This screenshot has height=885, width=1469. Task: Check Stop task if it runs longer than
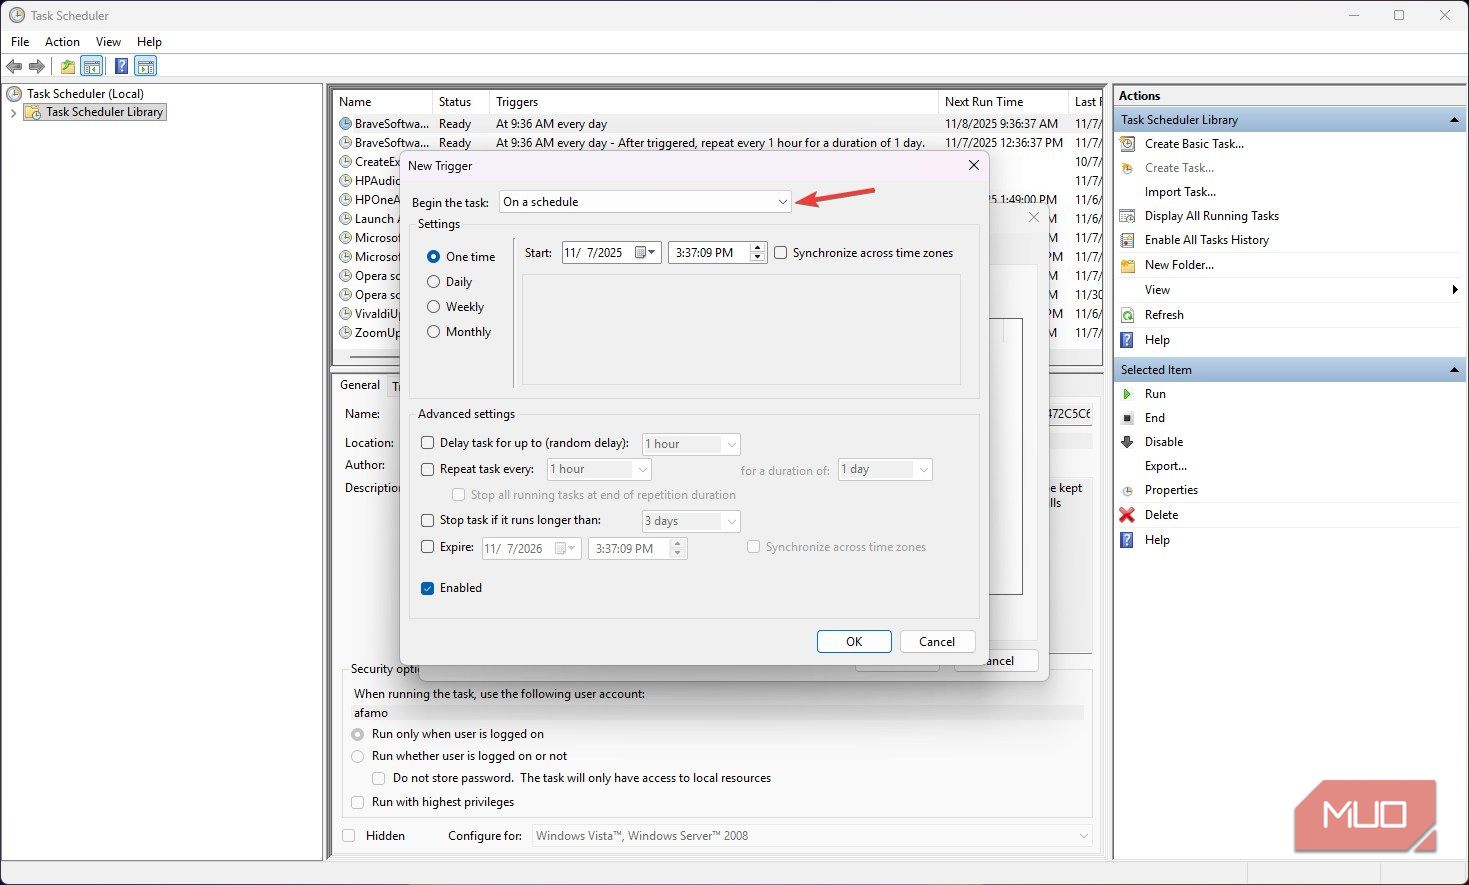point(428,520)
